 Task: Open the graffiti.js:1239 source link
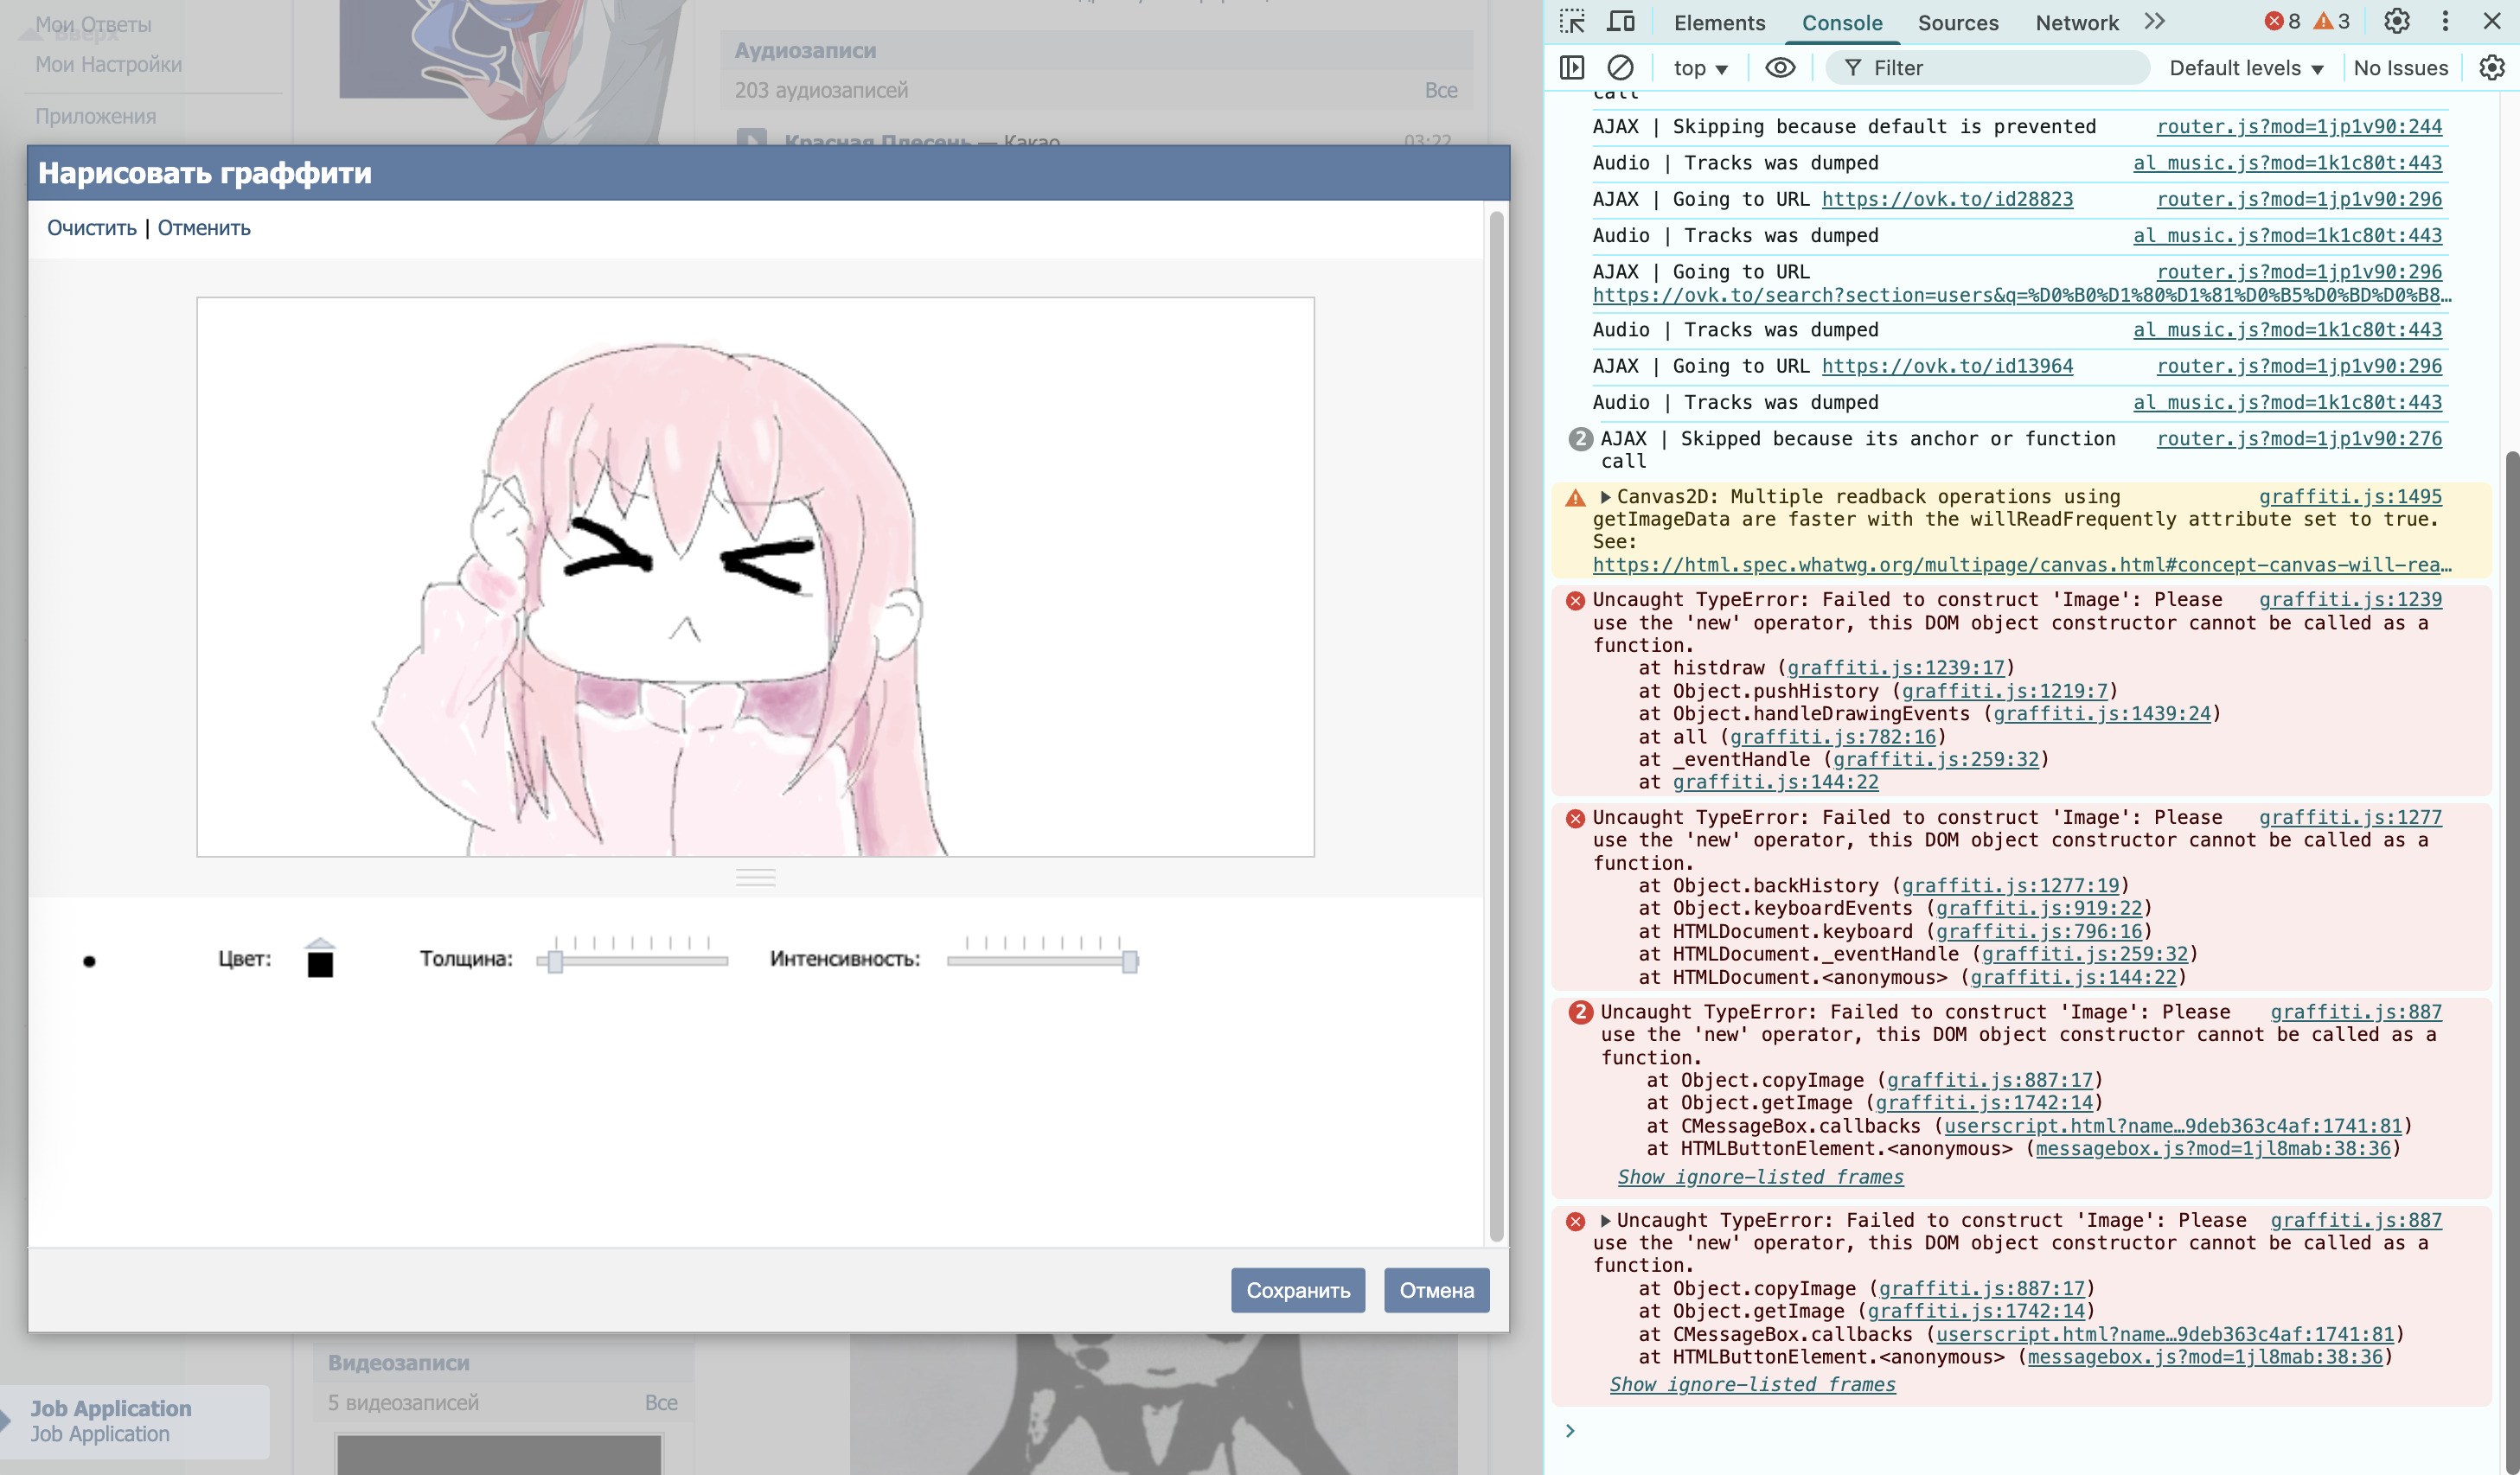coord(2350,599)
